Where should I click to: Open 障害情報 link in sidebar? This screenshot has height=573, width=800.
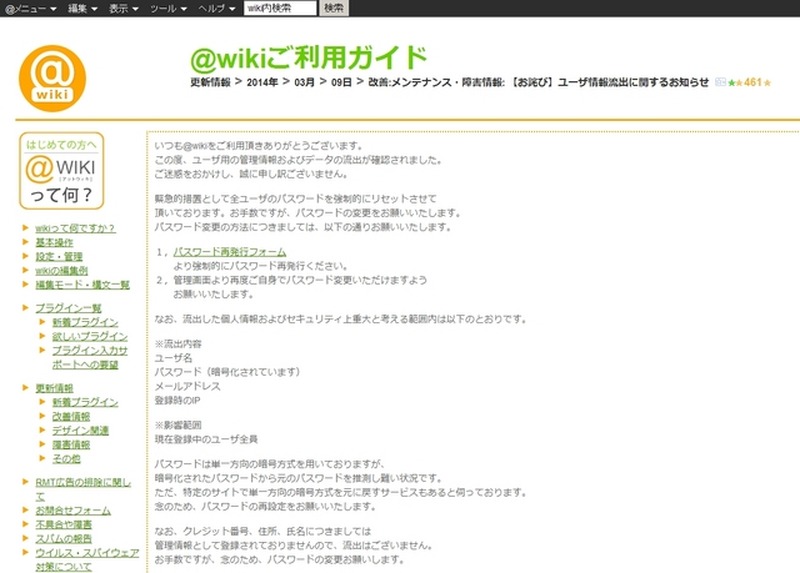71,444
